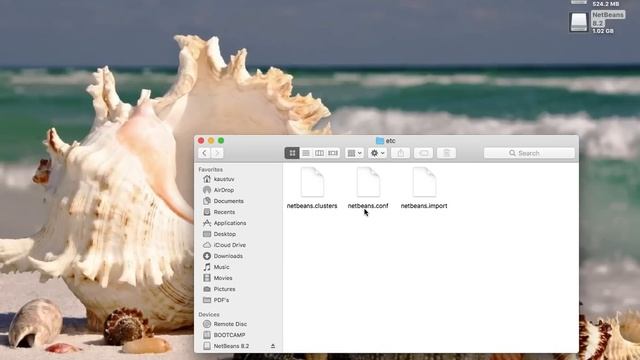Click the Delete trash toolbar button

447,153
